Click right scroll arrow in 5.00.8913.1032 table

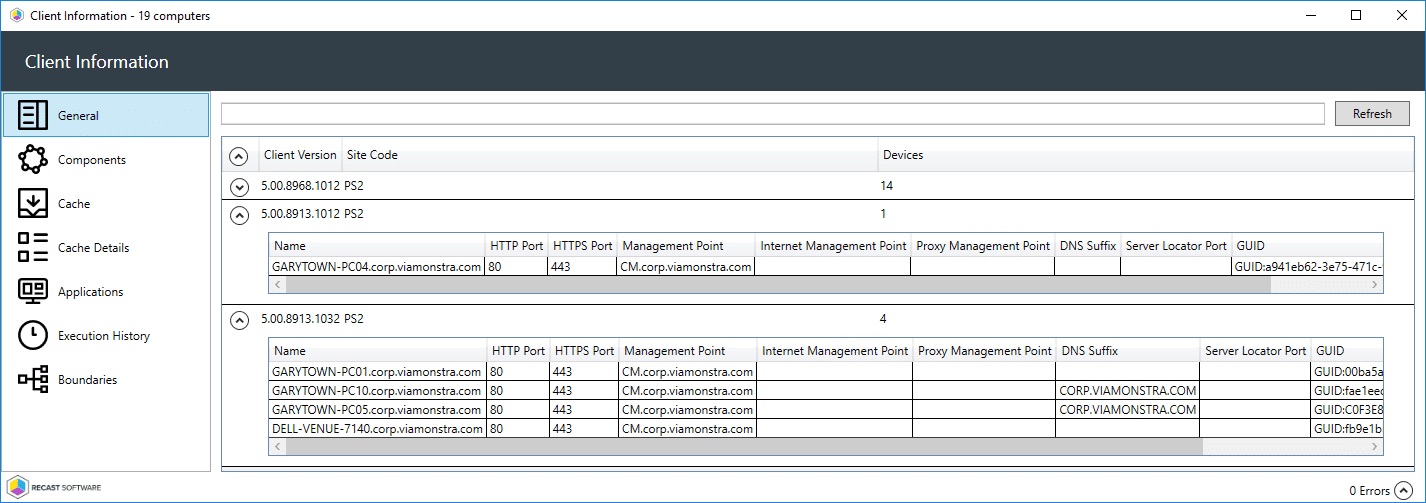coord(1376,446)
